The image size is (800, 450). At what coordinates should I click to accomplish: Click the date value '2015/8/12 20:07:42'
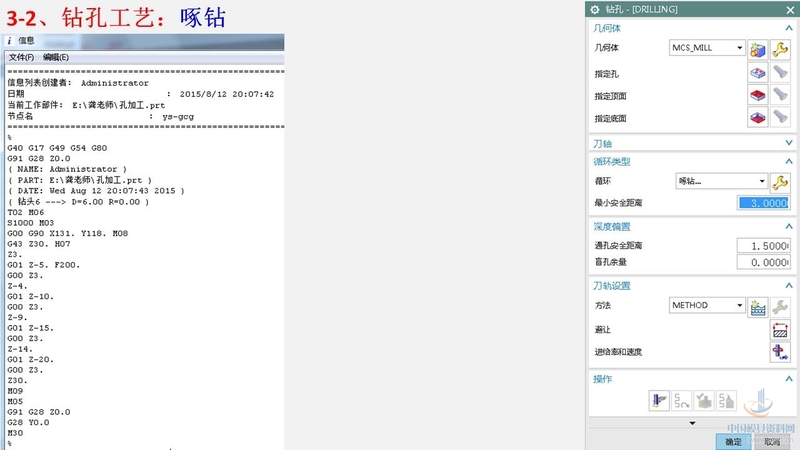coord(227,94)
